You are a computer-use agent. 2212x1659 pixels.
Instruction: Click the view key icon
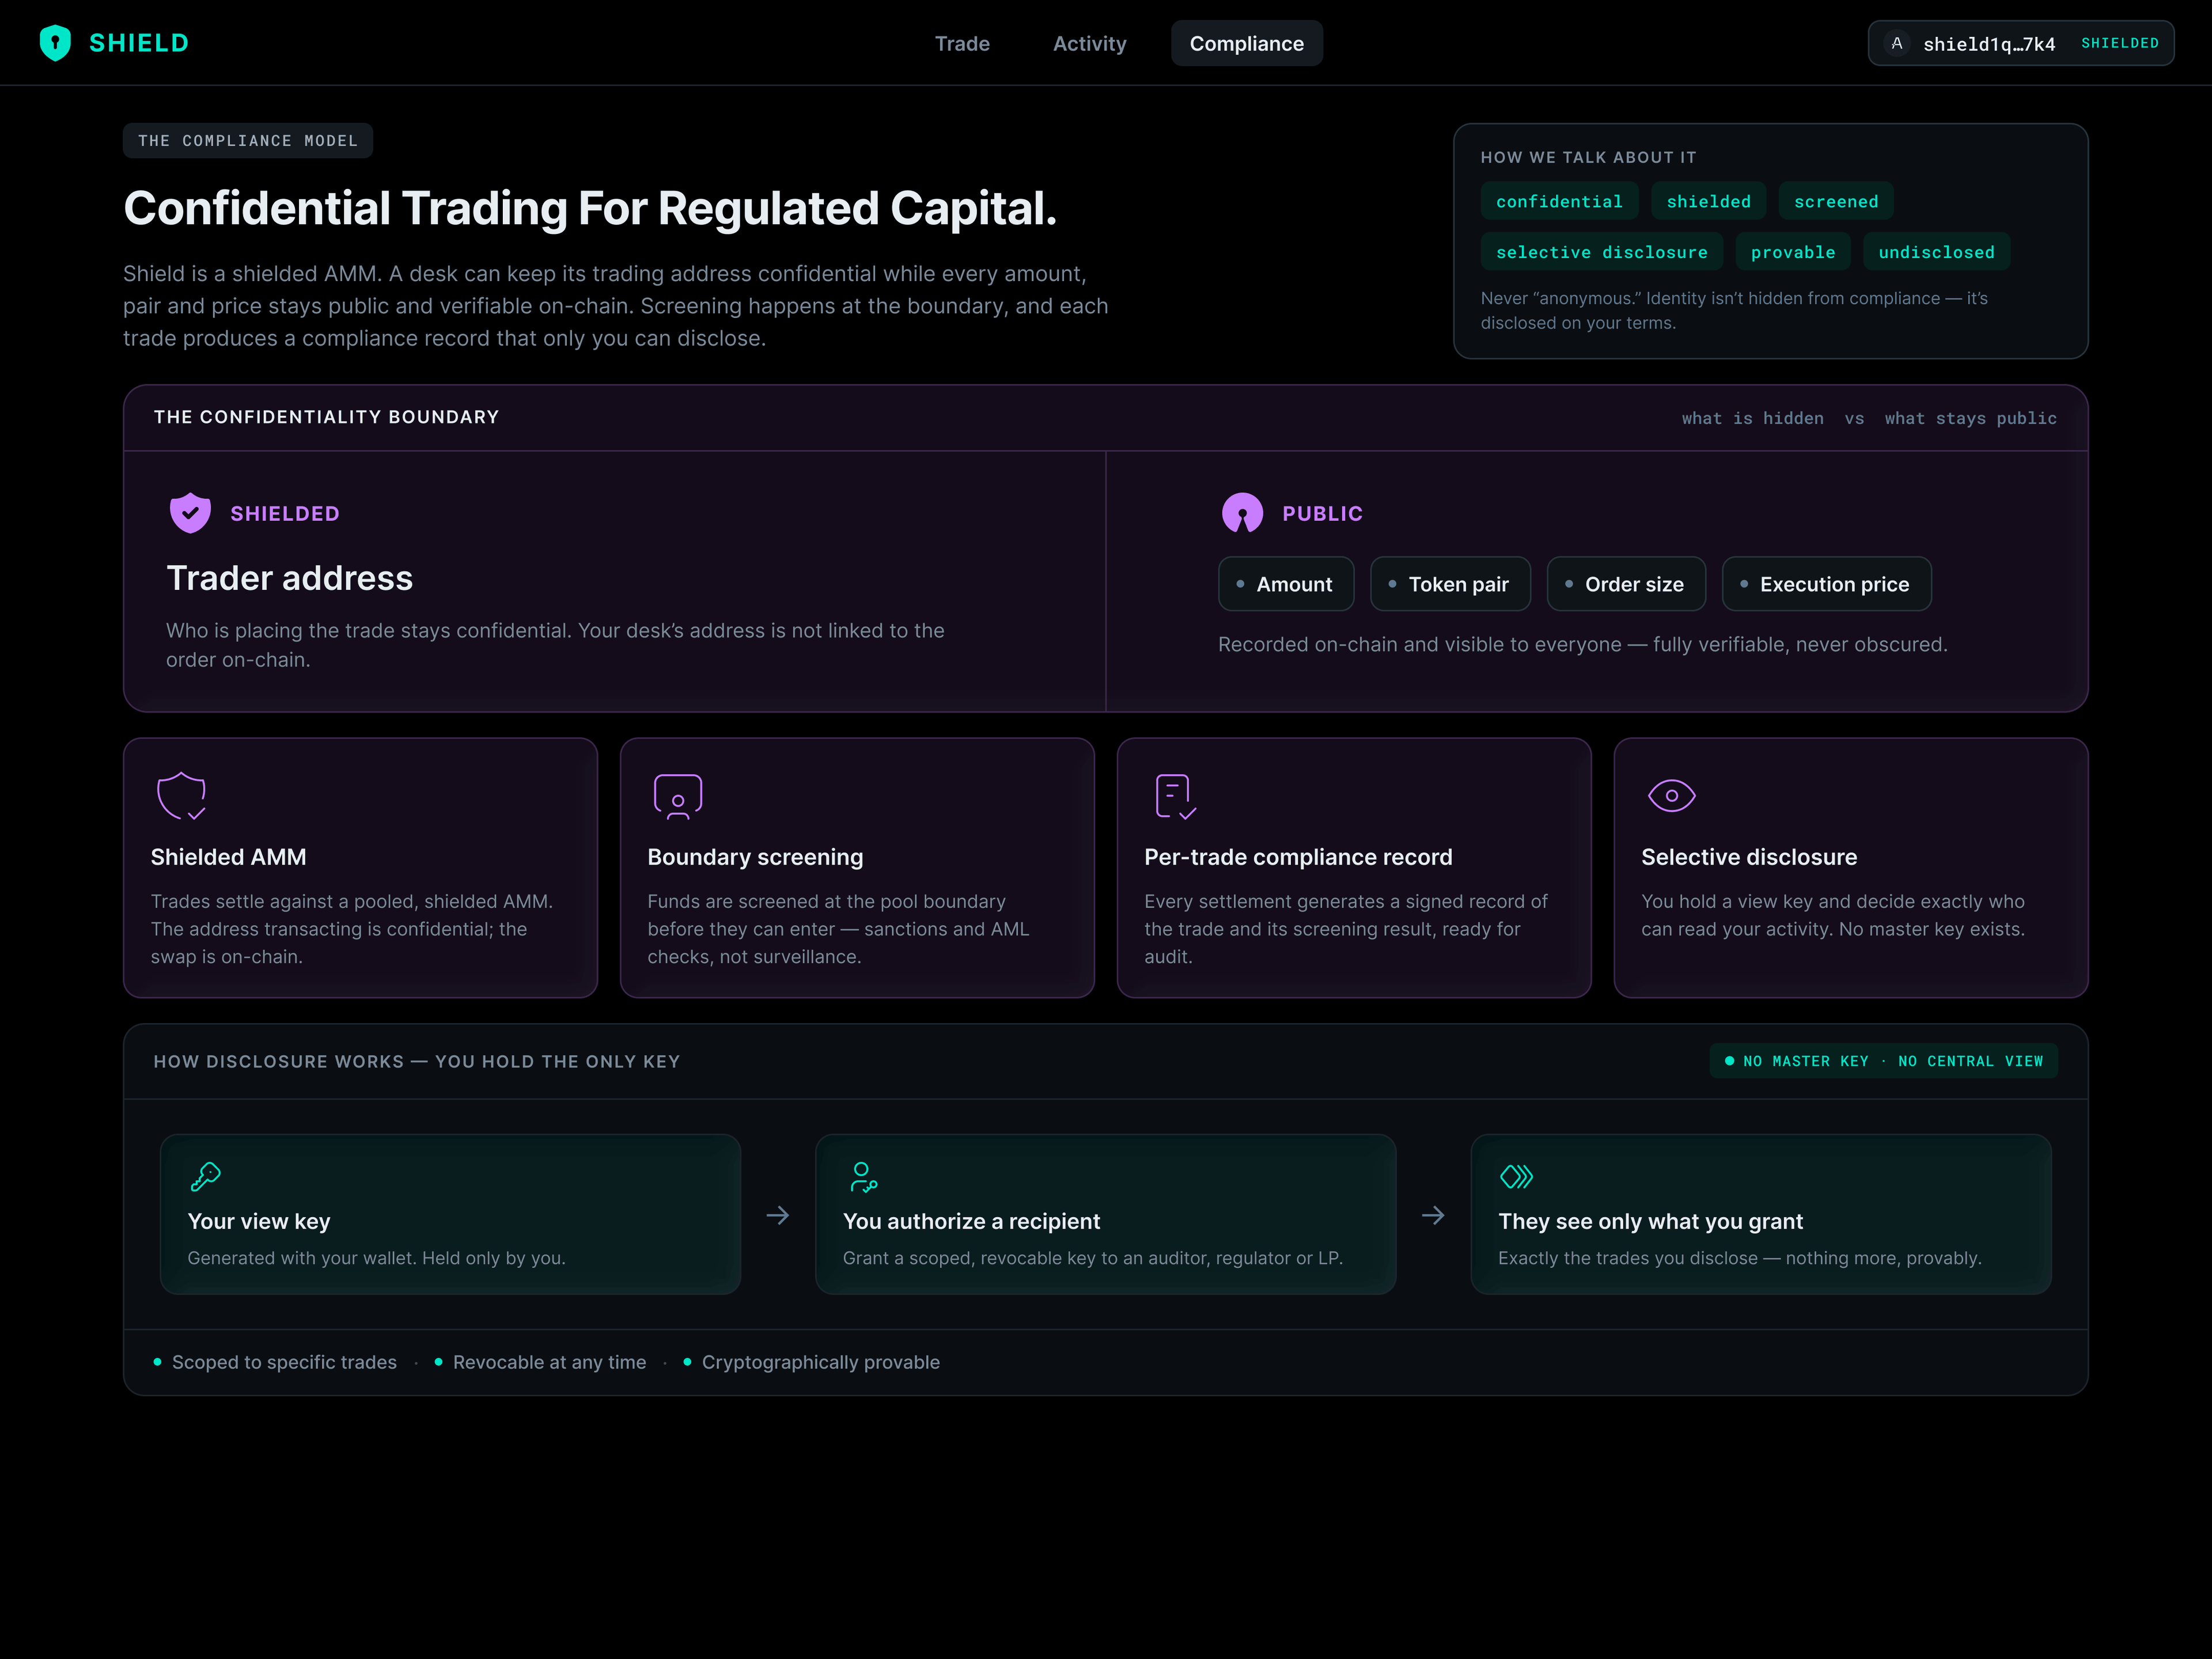(x=205, y=1176)
